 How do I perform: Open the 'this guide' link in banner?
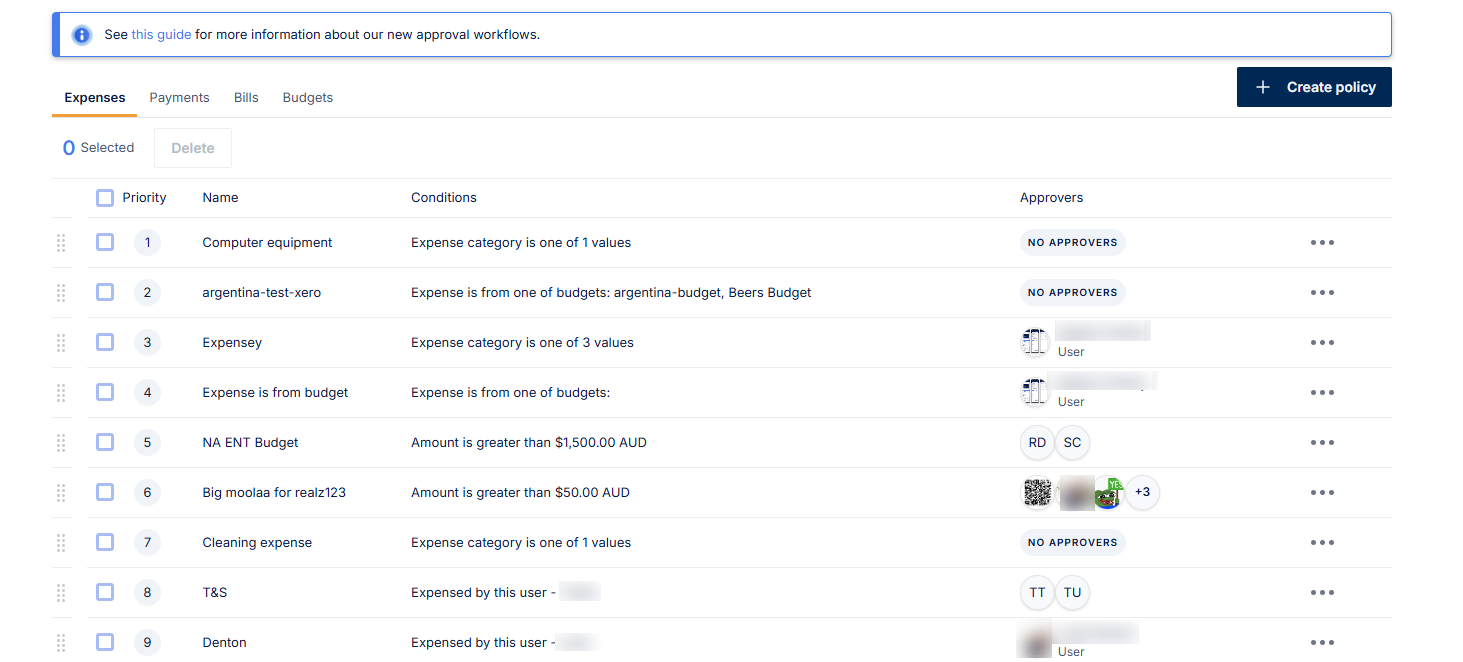[x=161, y=35]
